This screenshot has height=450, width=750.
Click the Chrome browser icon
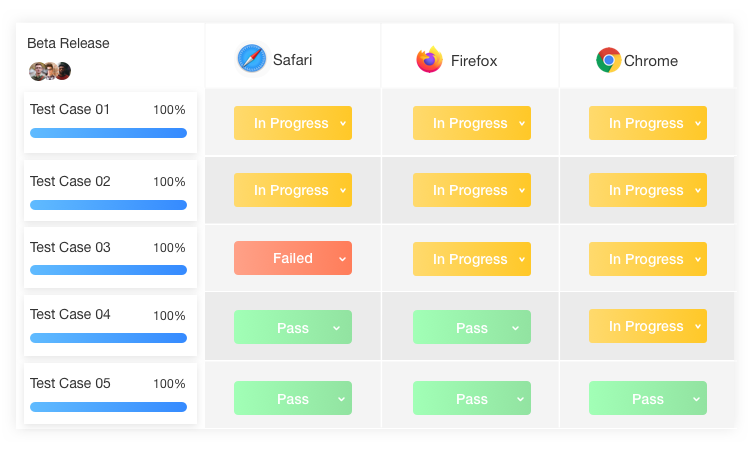[x=608, y=60]
